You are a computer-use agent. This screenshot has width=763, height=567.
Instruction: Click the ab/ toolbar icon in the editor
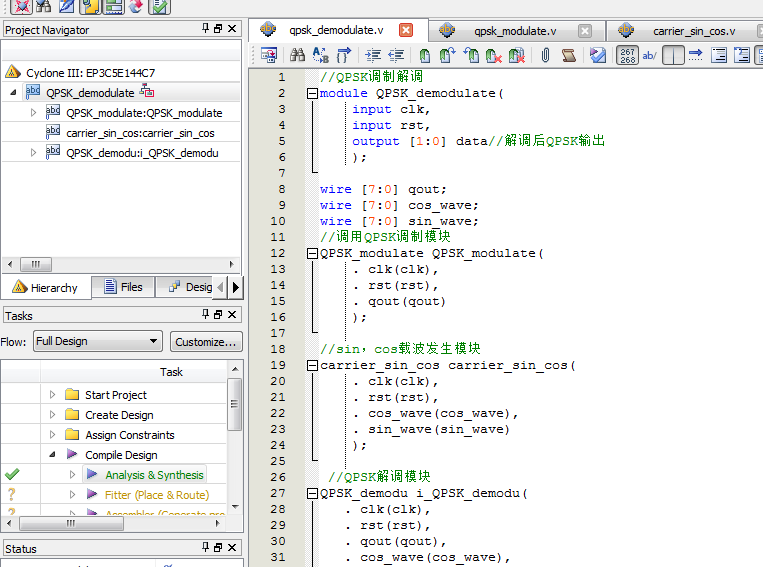pyautogui.click(x=649, y=56)
